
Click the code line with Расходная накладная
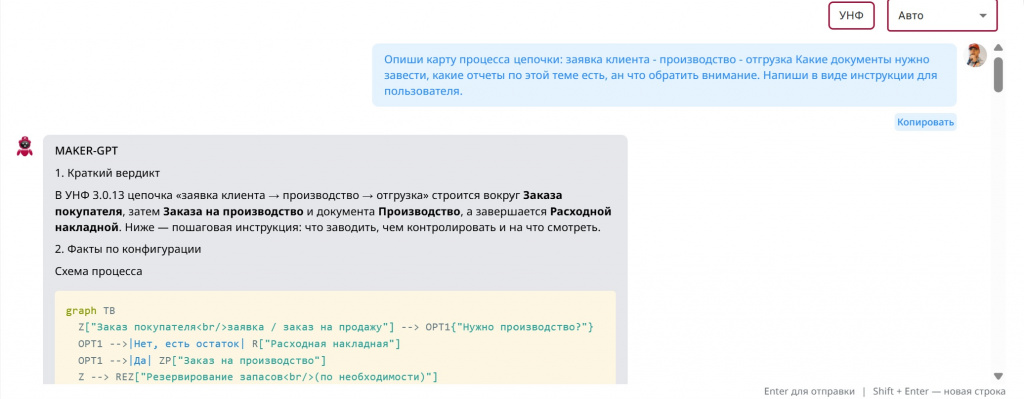(x=238, y=343)
